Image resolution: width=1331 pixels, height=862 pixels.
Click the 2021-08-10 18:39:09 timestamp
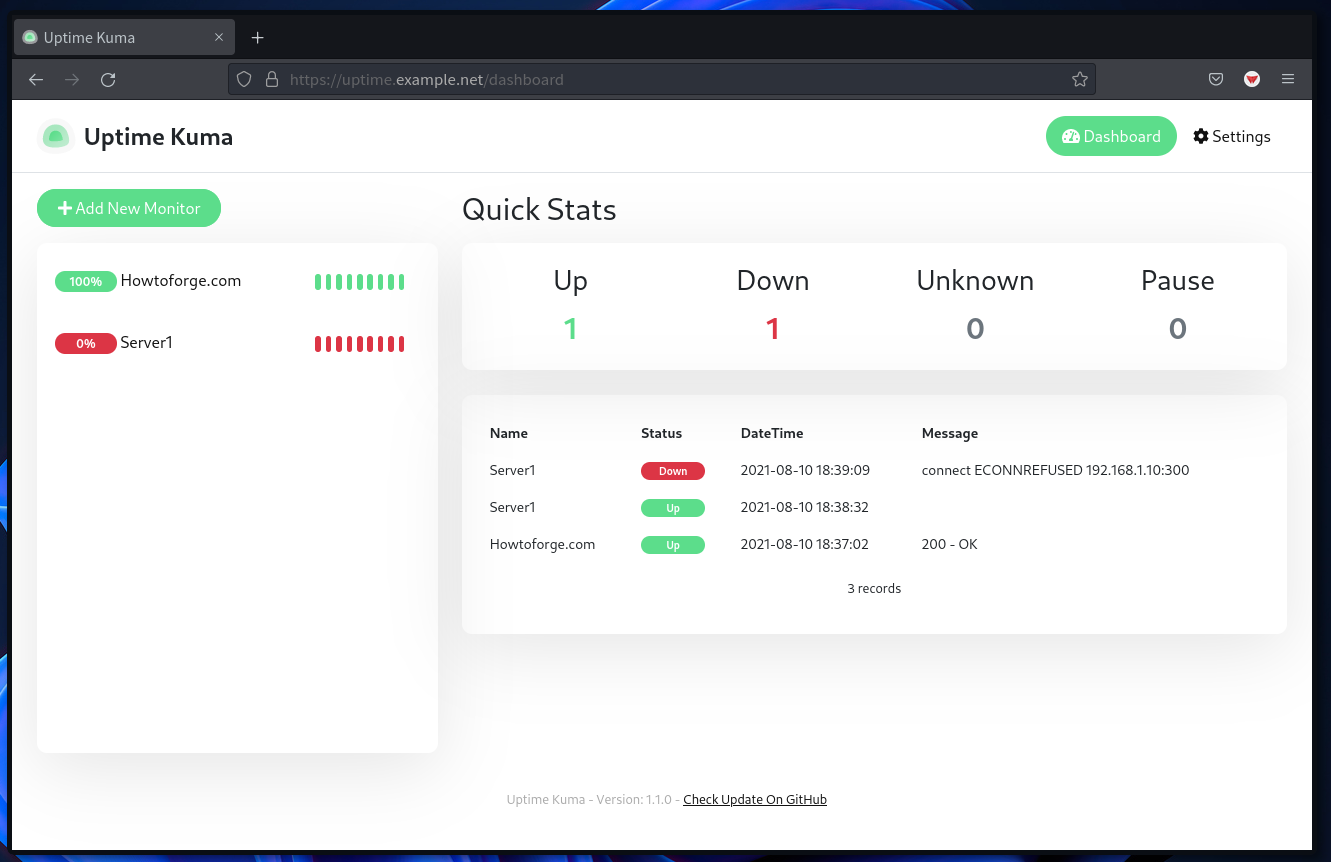805,470
